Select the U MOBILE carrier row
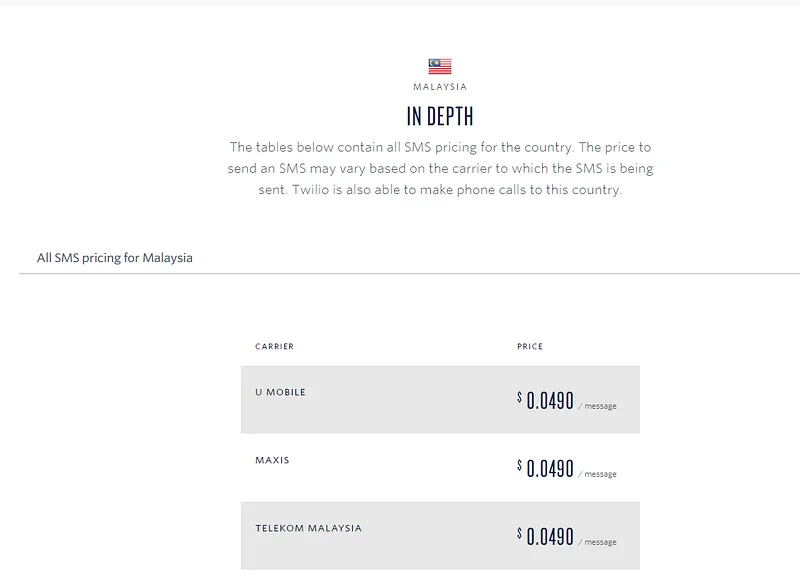Screen dimensions: 800x583 440,399
